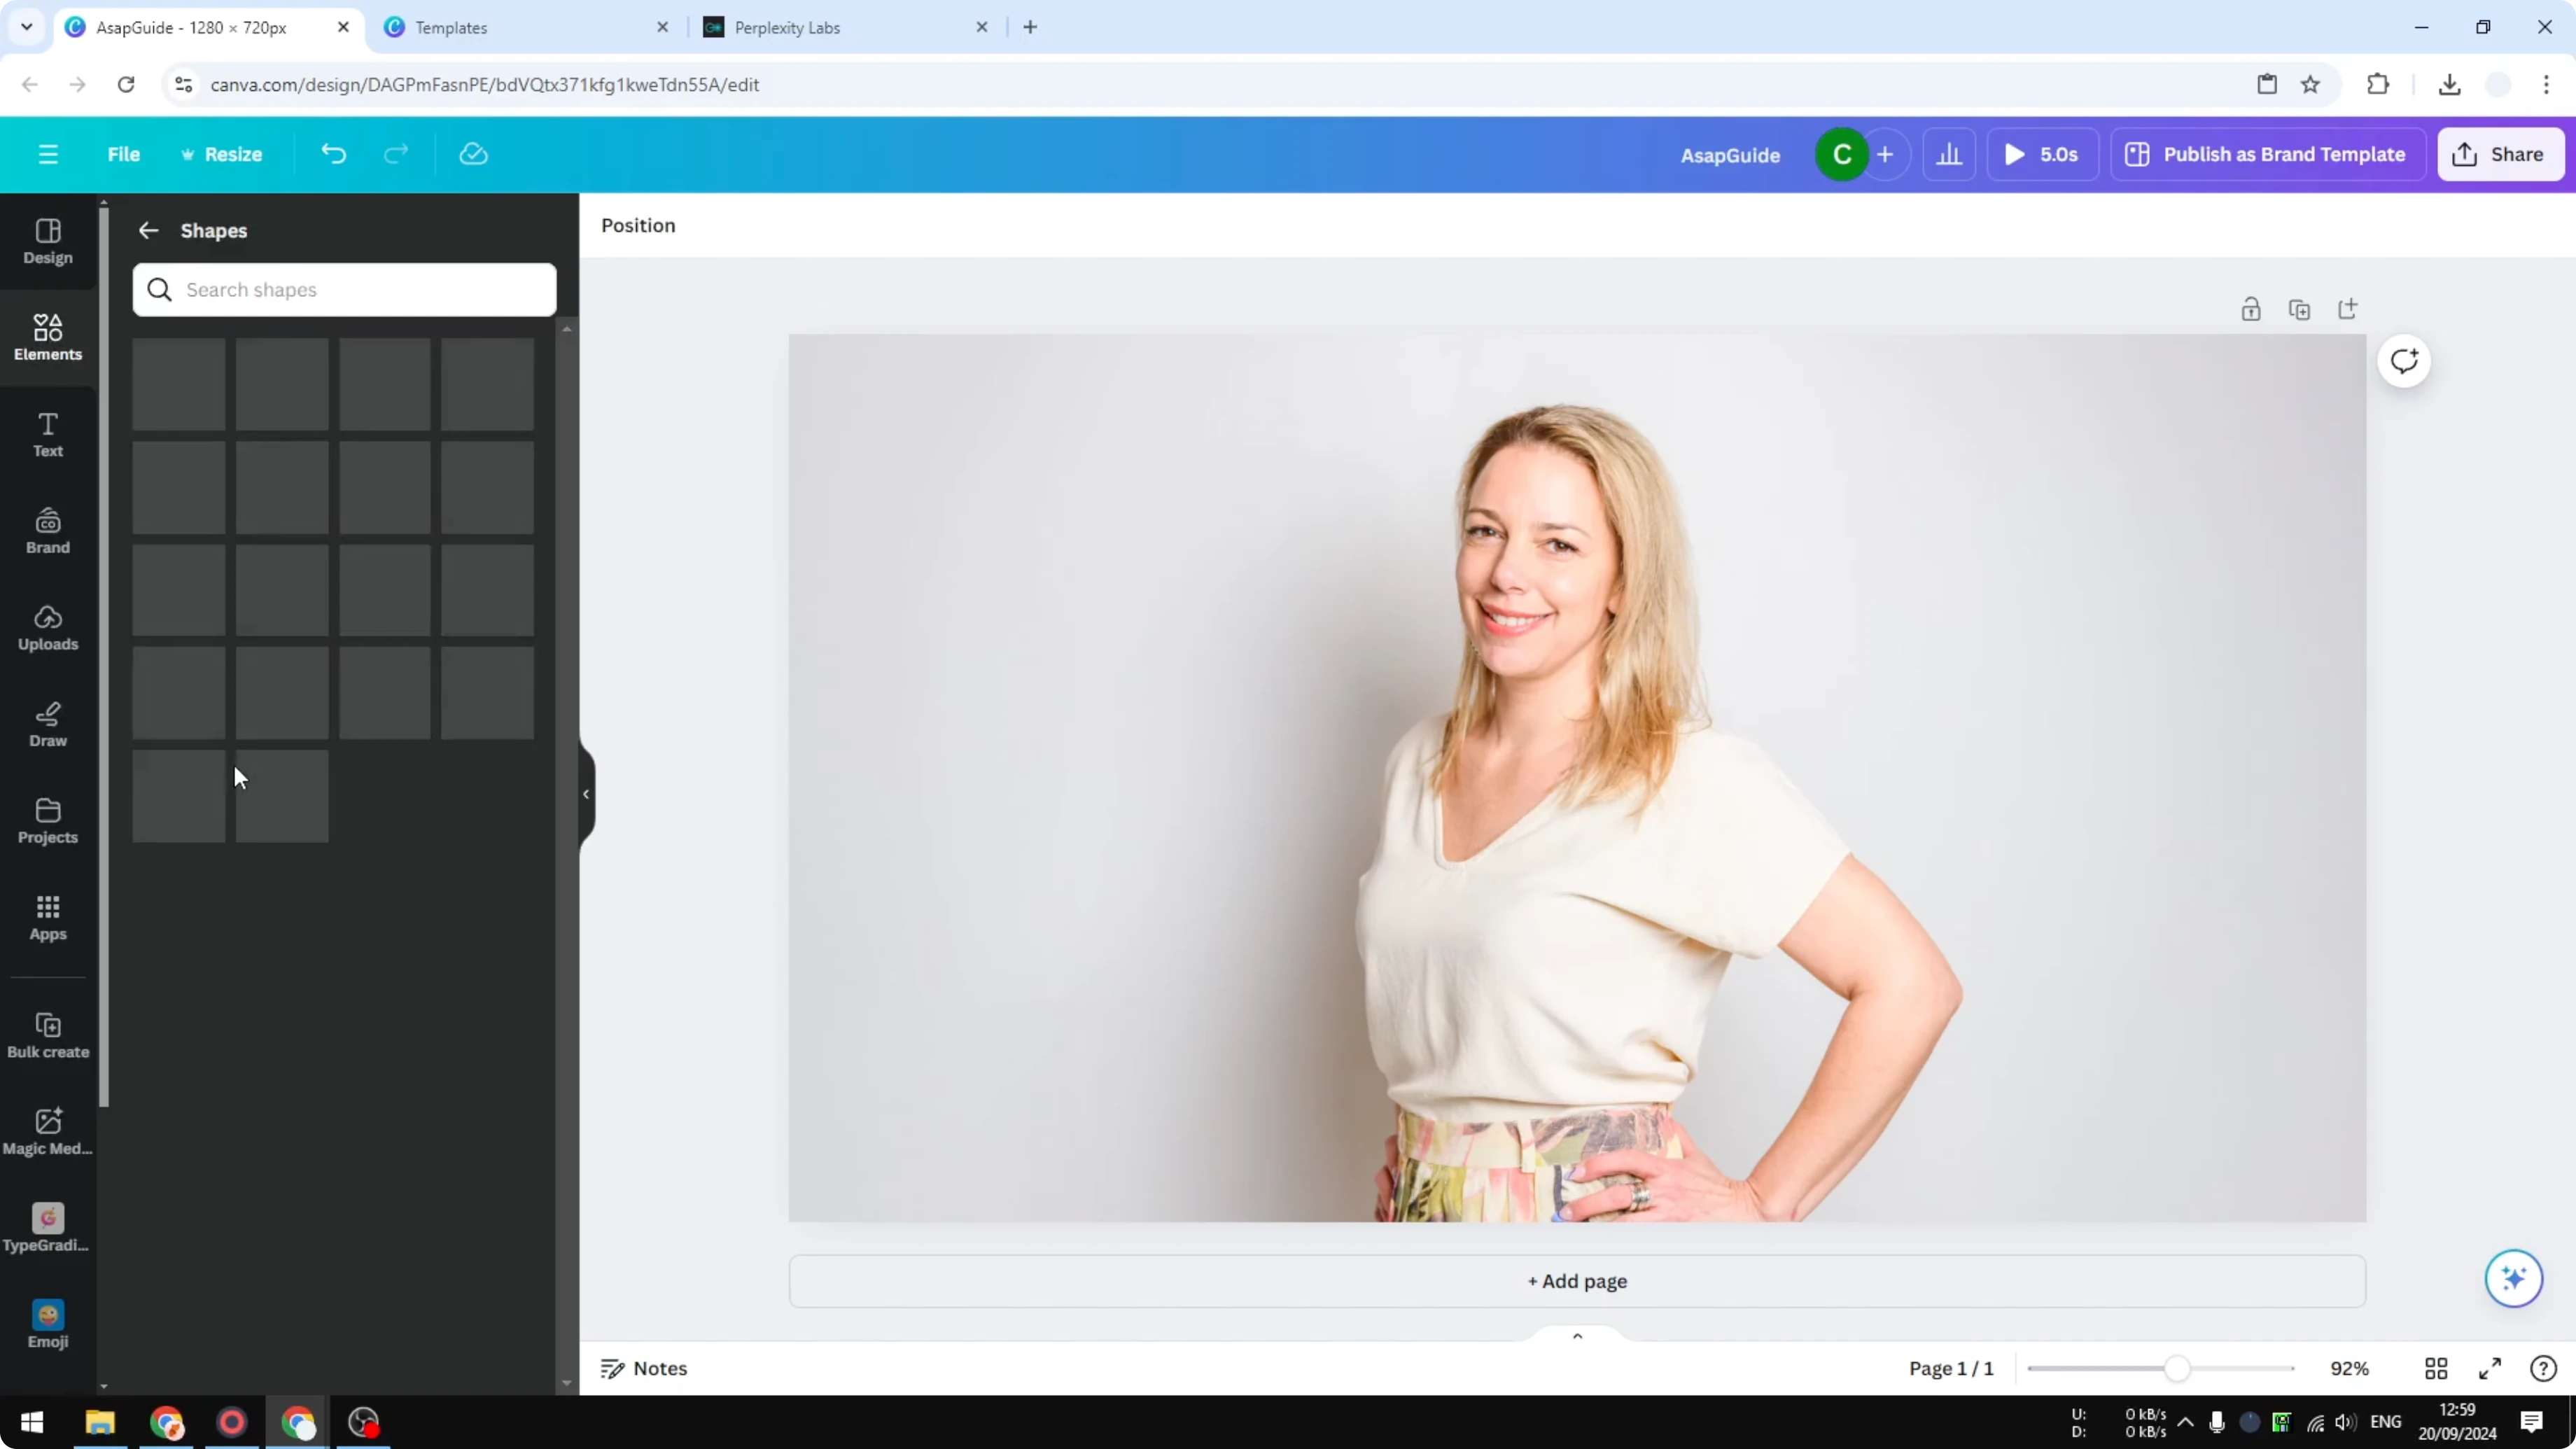The image size is (2576, 1449).
Task: Open a new browser tab
Action: click(x=1030, y=27)
